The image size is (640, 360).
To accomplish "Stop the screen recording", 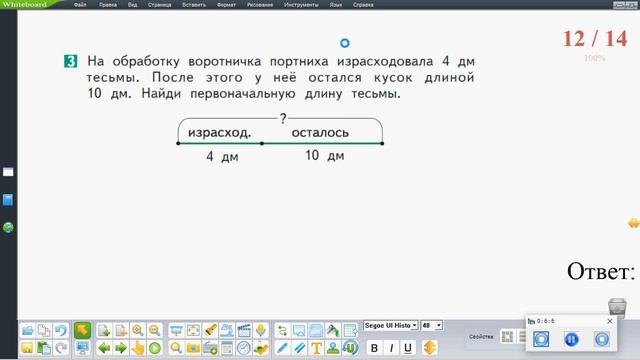I will [x=602, y=339].
